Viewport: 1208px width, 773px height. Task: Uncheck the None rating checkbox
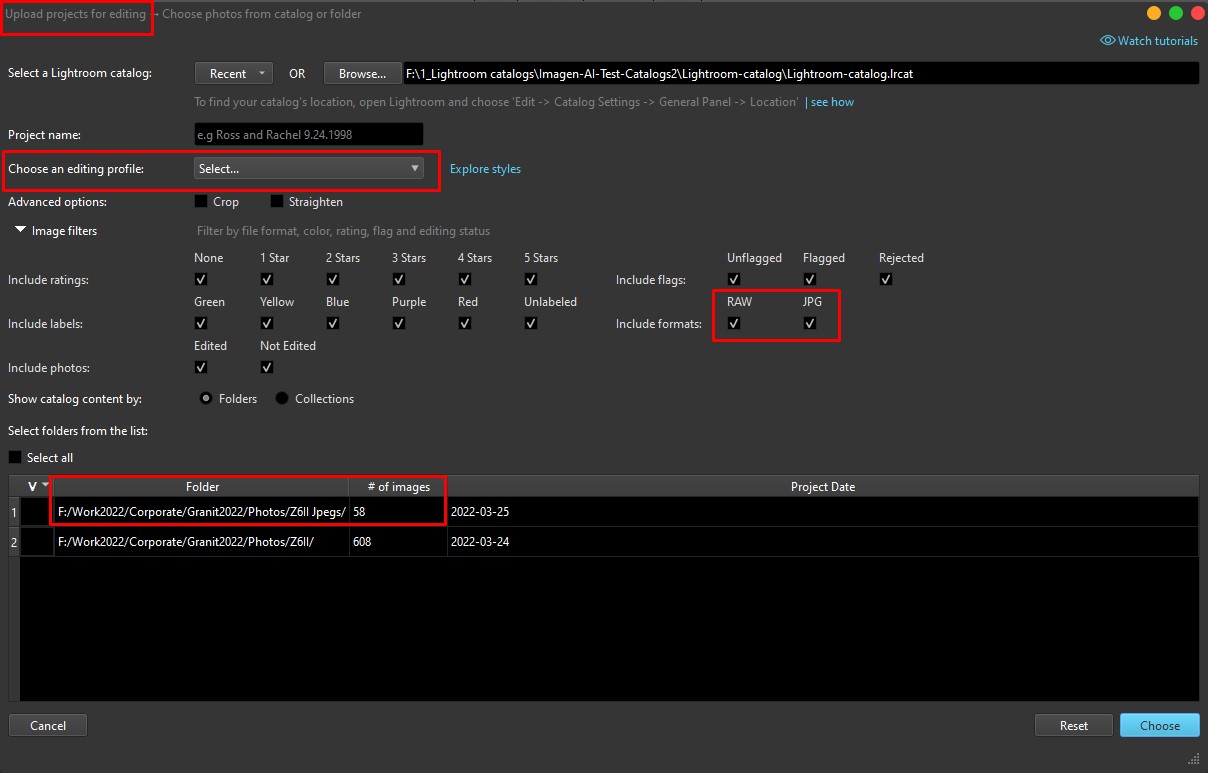point(201,280)
